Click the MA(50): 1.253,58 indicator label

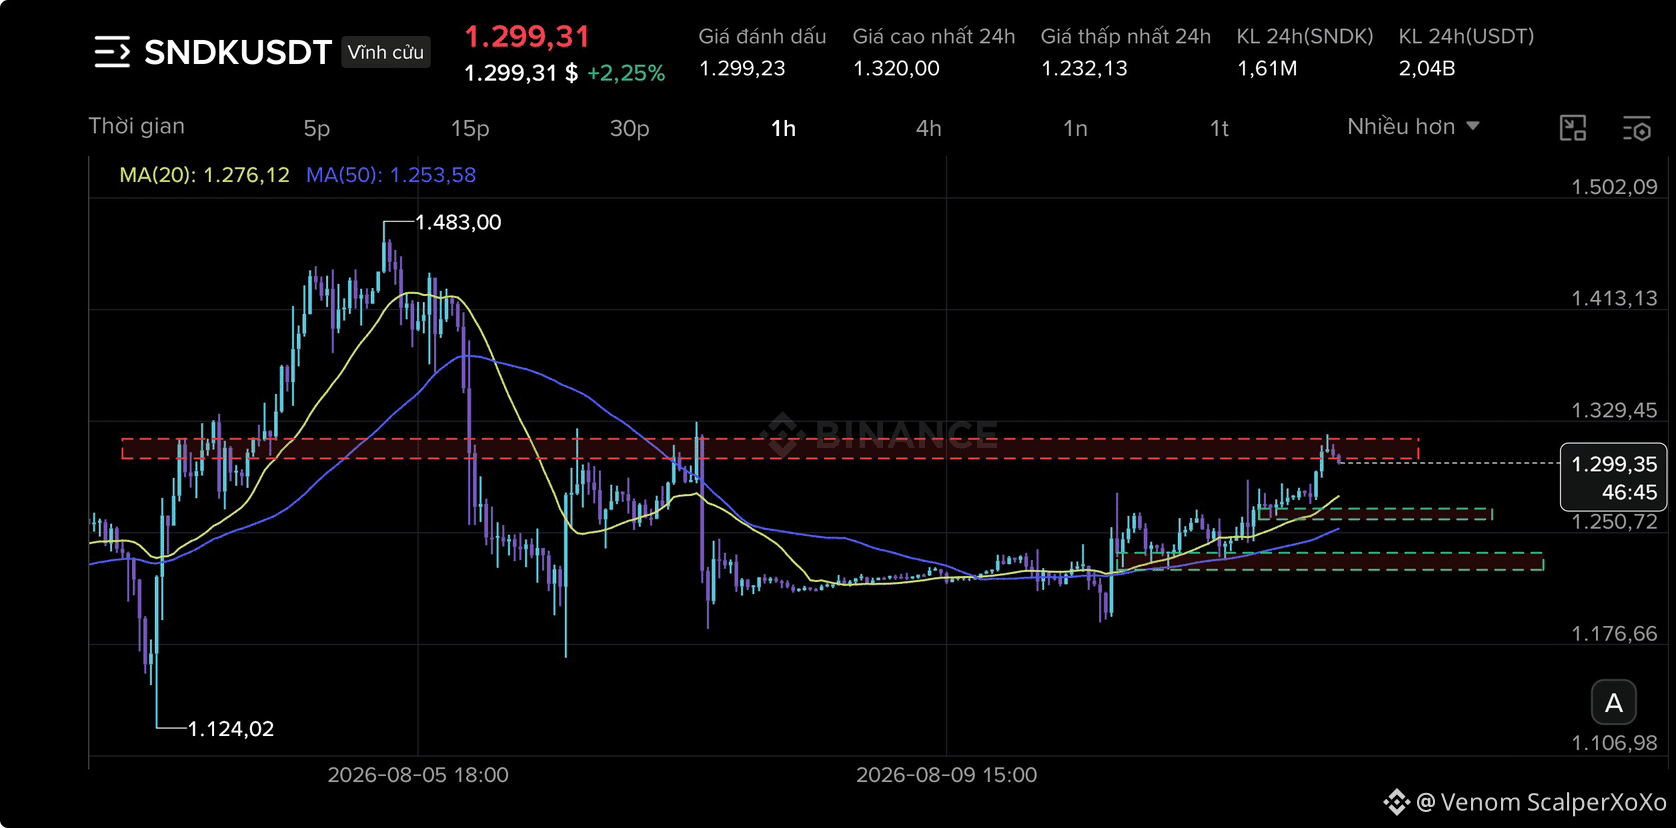(x=391, y=175)
